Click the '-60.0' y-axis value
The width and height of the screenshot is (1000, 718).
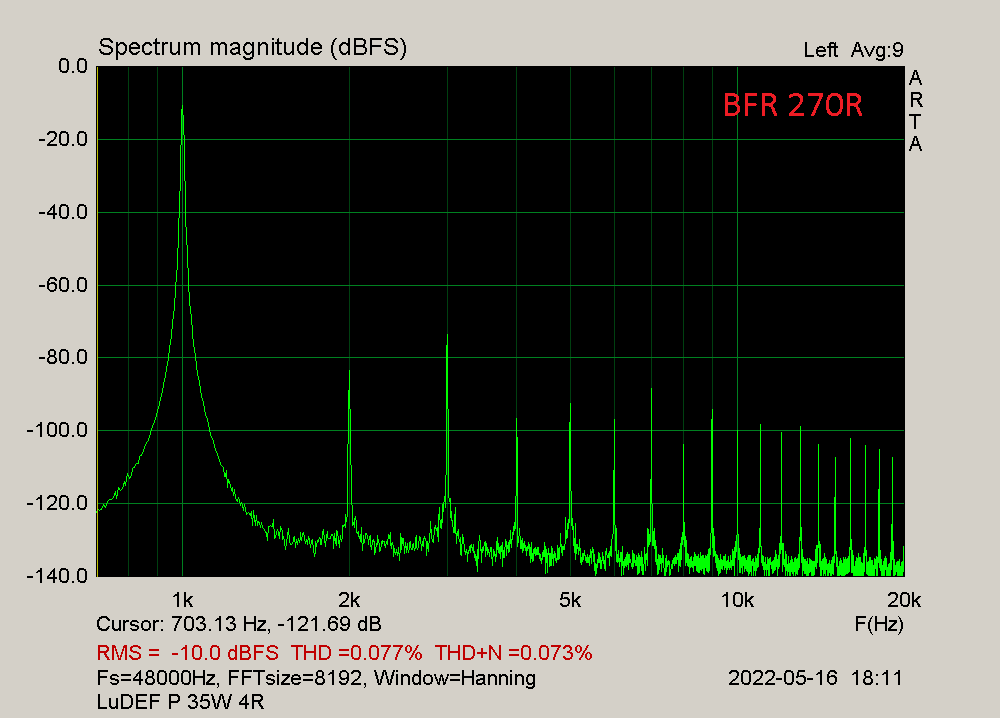click(x=63, y=285)
